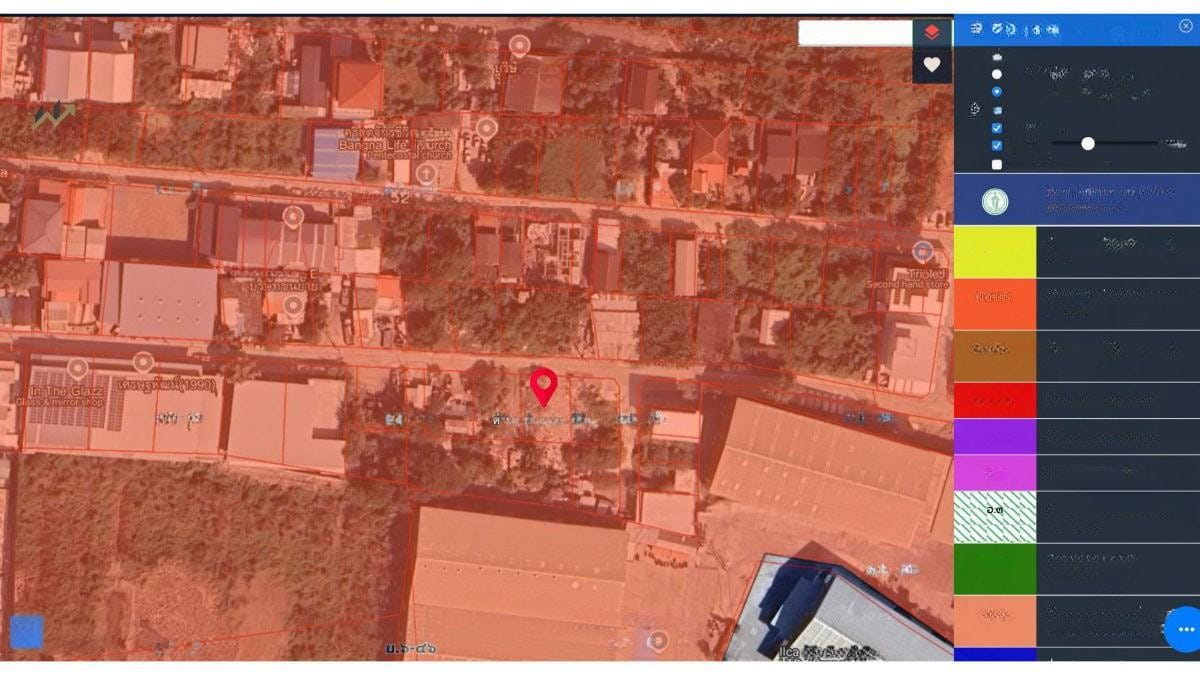Viewport: 1200px width, 675px height.
Task: Click the green arrow logo on map
Action: click(53, 115)
